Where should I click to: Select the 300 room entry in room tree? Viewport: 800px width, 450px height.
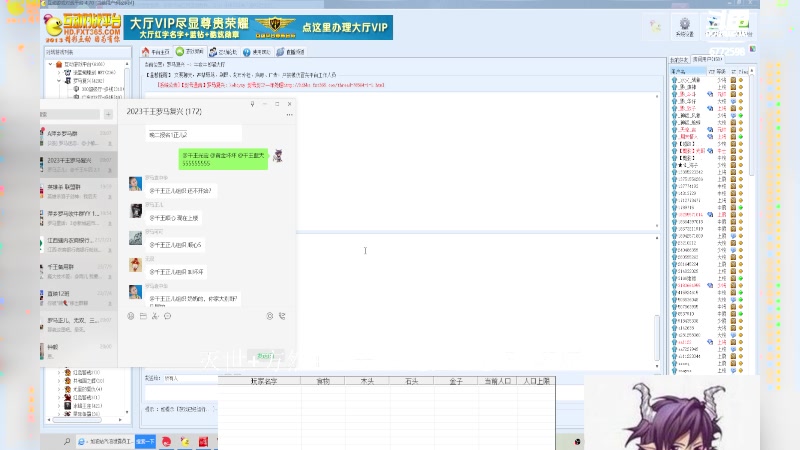pos(98,89)
